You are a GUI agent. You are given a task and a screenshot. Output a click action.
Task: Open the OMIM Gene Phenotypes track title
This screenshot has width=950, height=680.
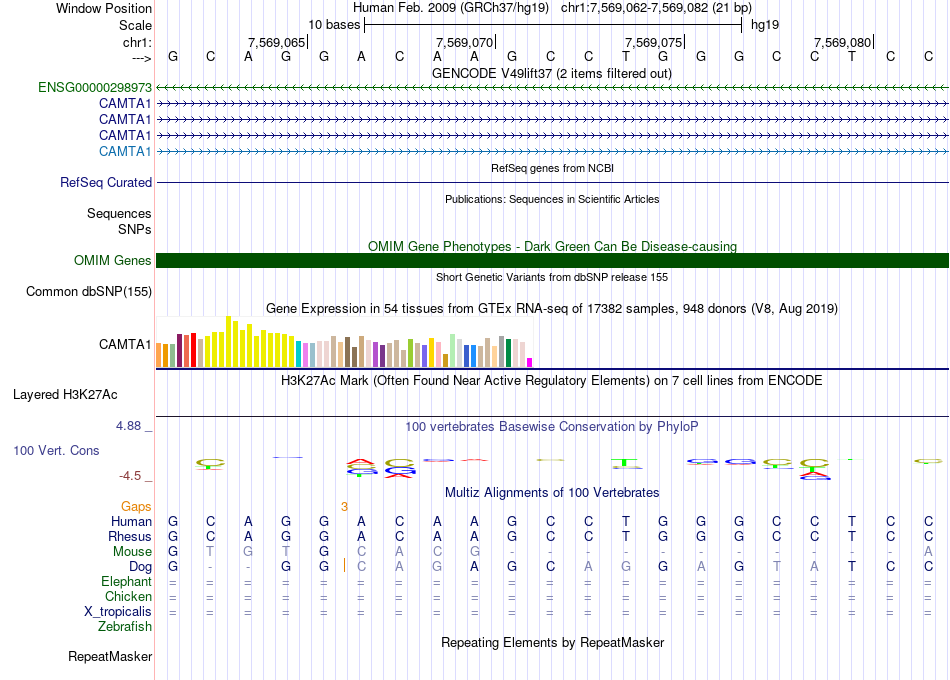click(x=551, y=246)
